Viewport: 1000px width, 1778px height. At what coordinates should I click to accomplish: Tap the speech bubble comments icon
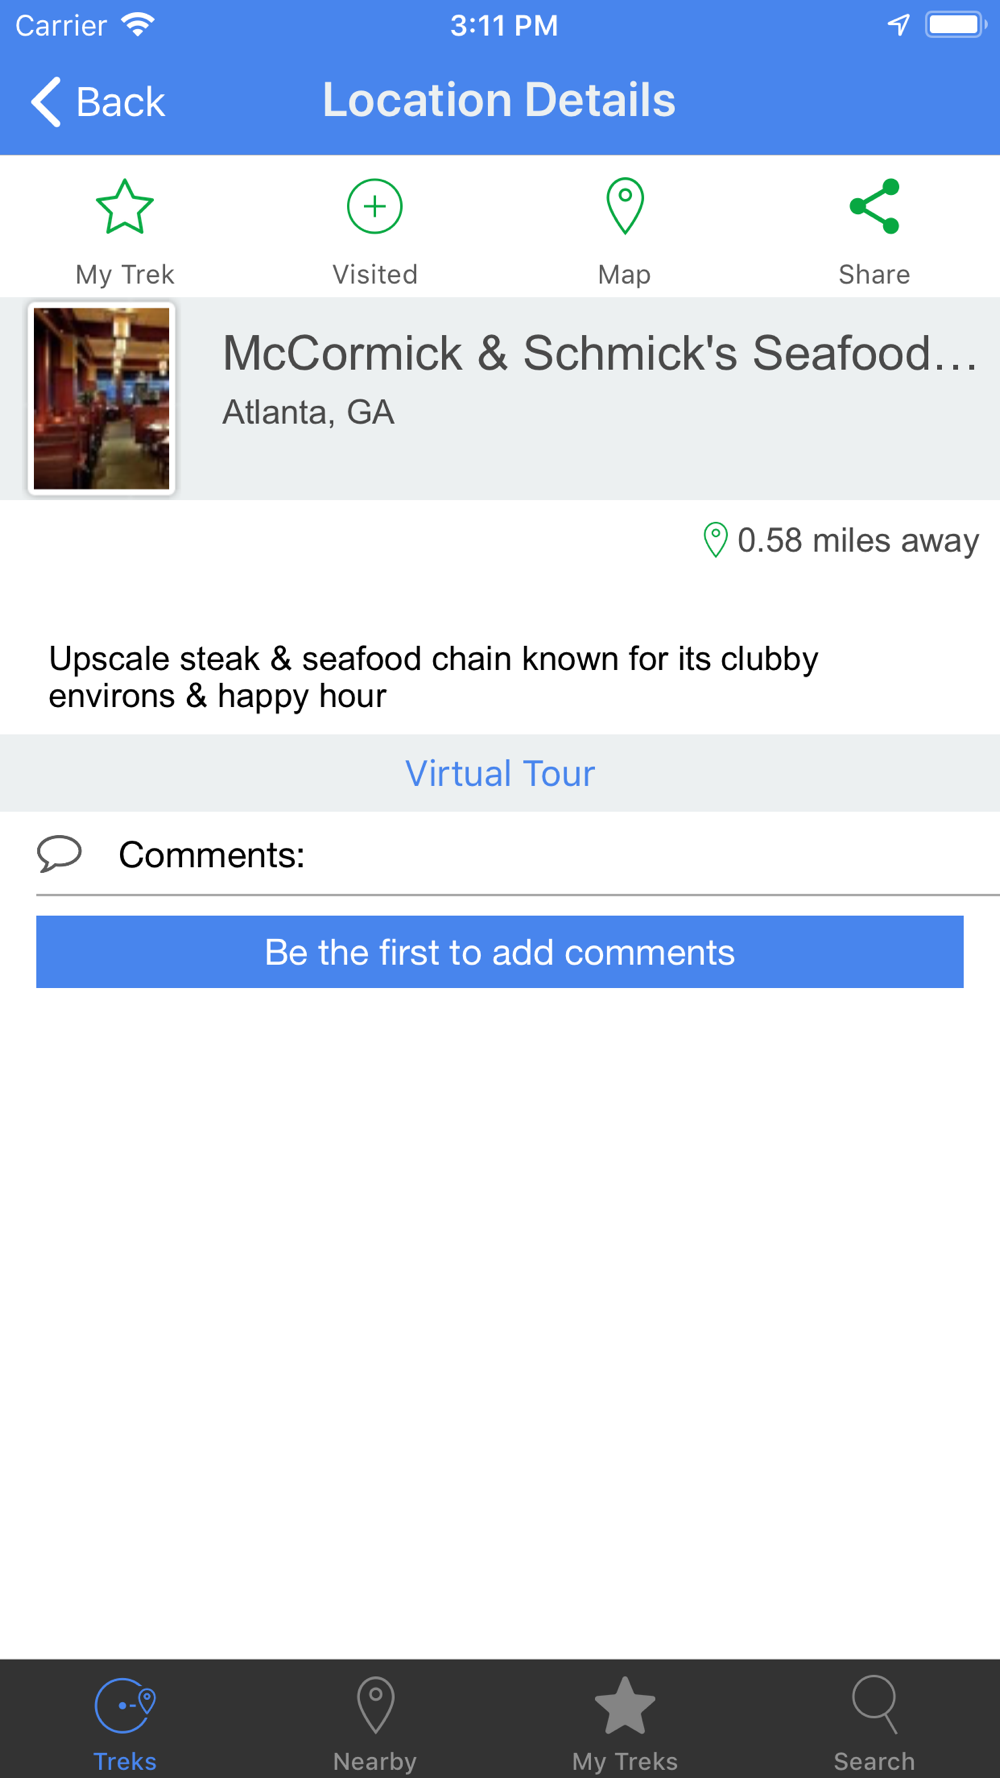tap(59, 854)
